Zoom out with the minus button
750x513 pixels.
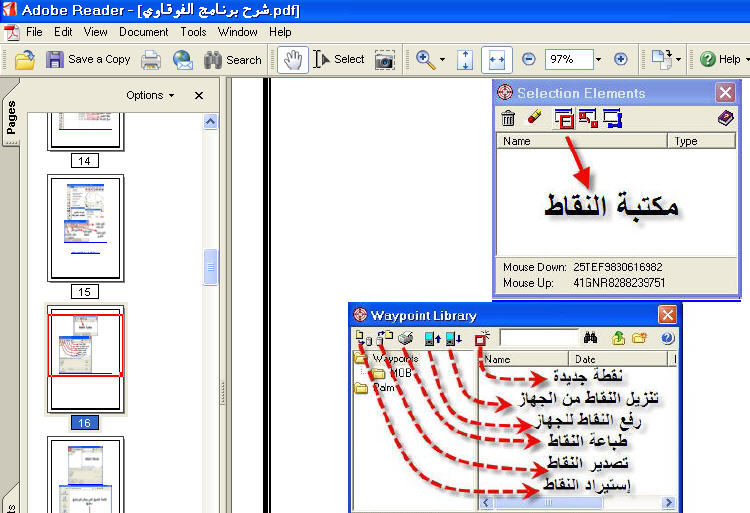[x=529, y=59]
